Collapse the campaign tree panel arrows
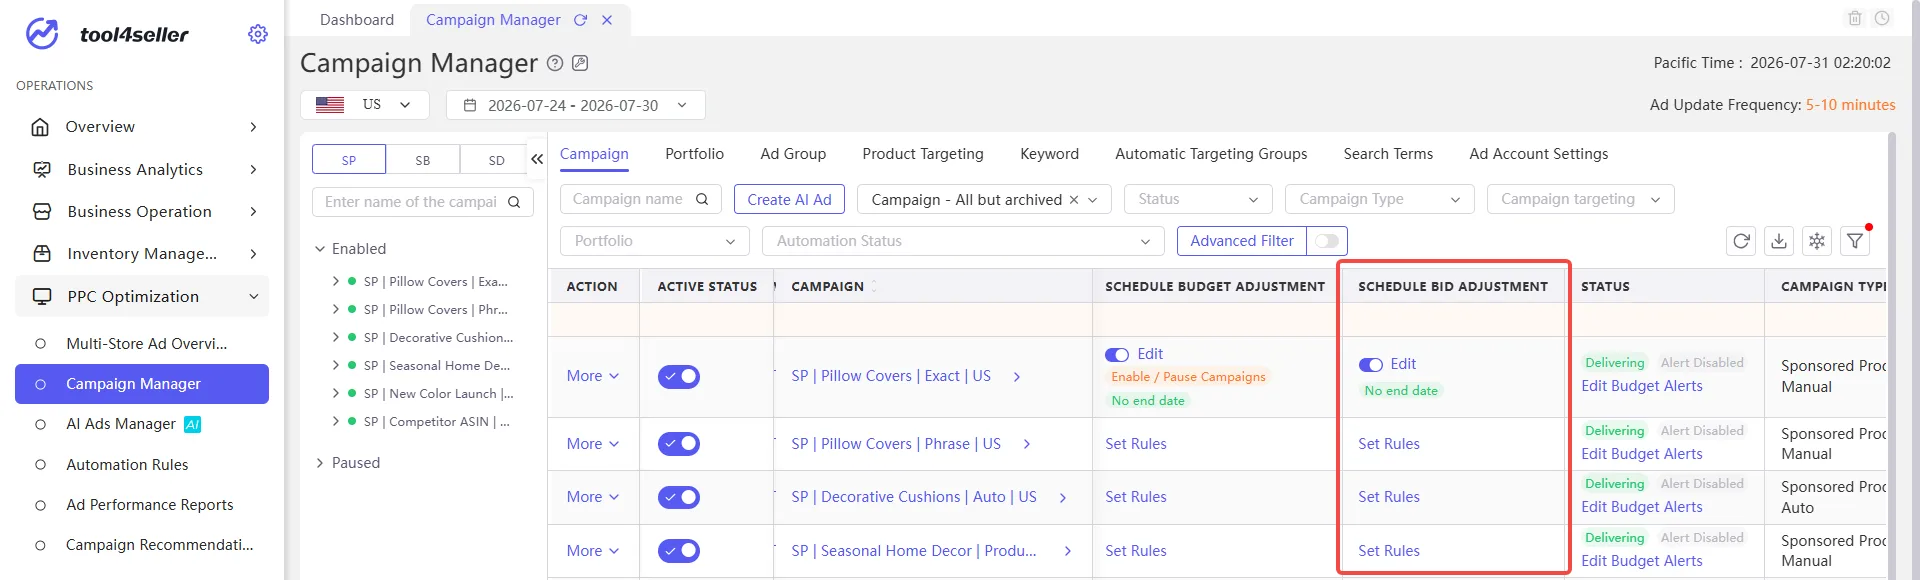Image resolution: width=1920 pixels, height=580 pixels. pos(537,159)
